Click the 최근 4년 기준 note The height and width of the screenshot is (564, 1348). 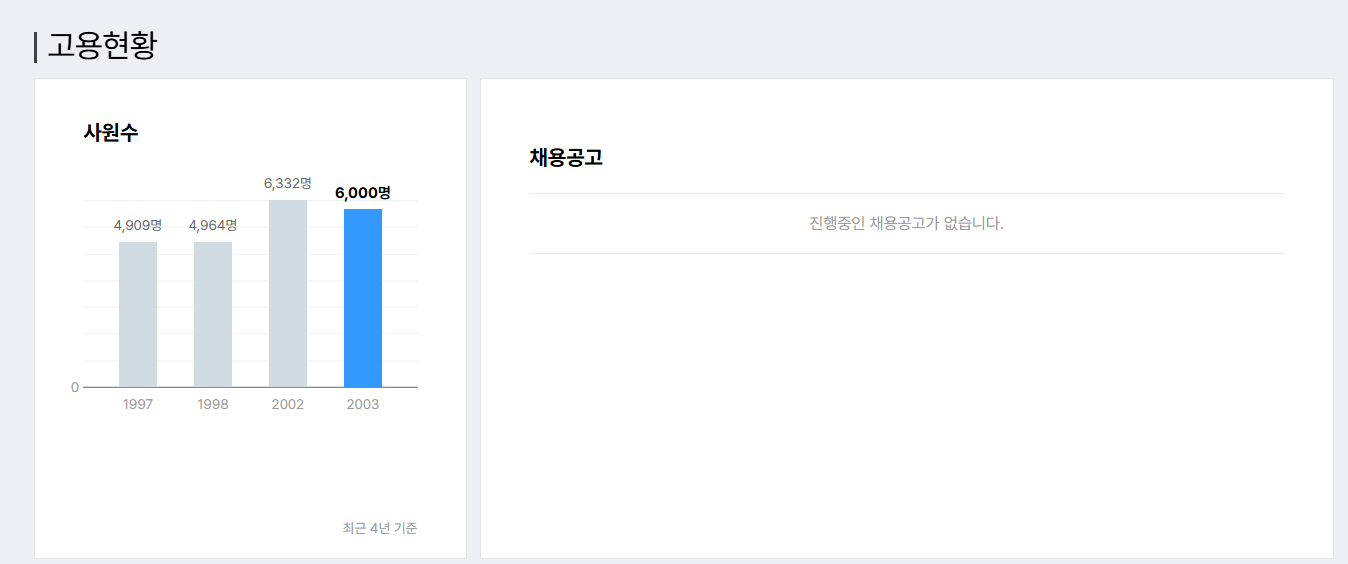pyautogui.click(x=380, y=528)
